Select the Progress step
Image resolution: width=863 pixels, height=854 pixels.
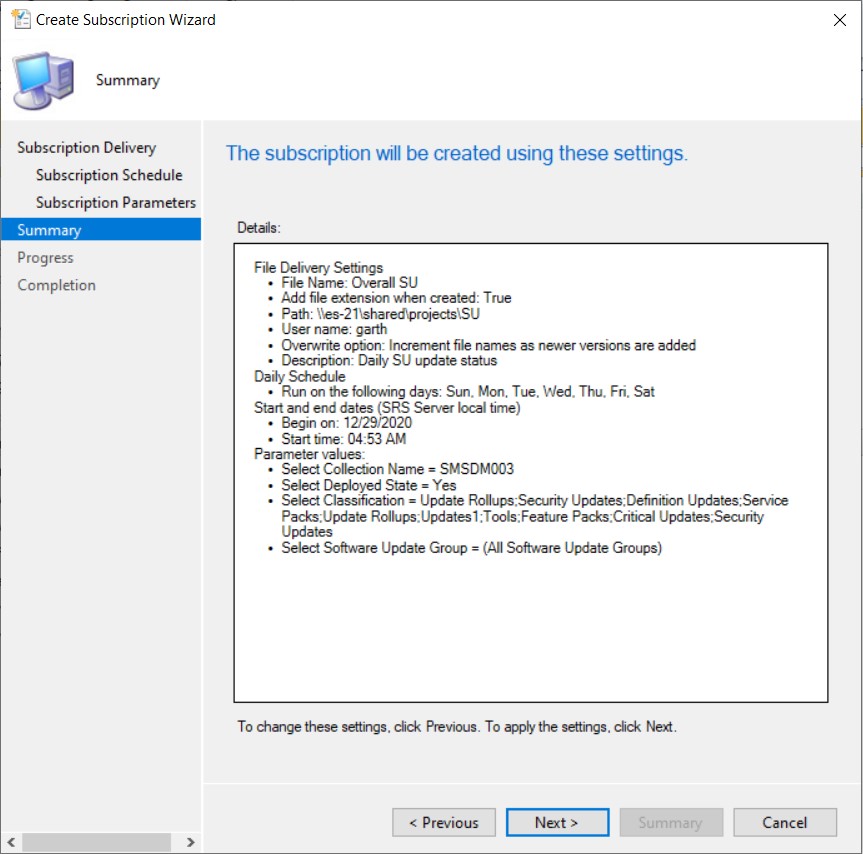pos(46,257)
